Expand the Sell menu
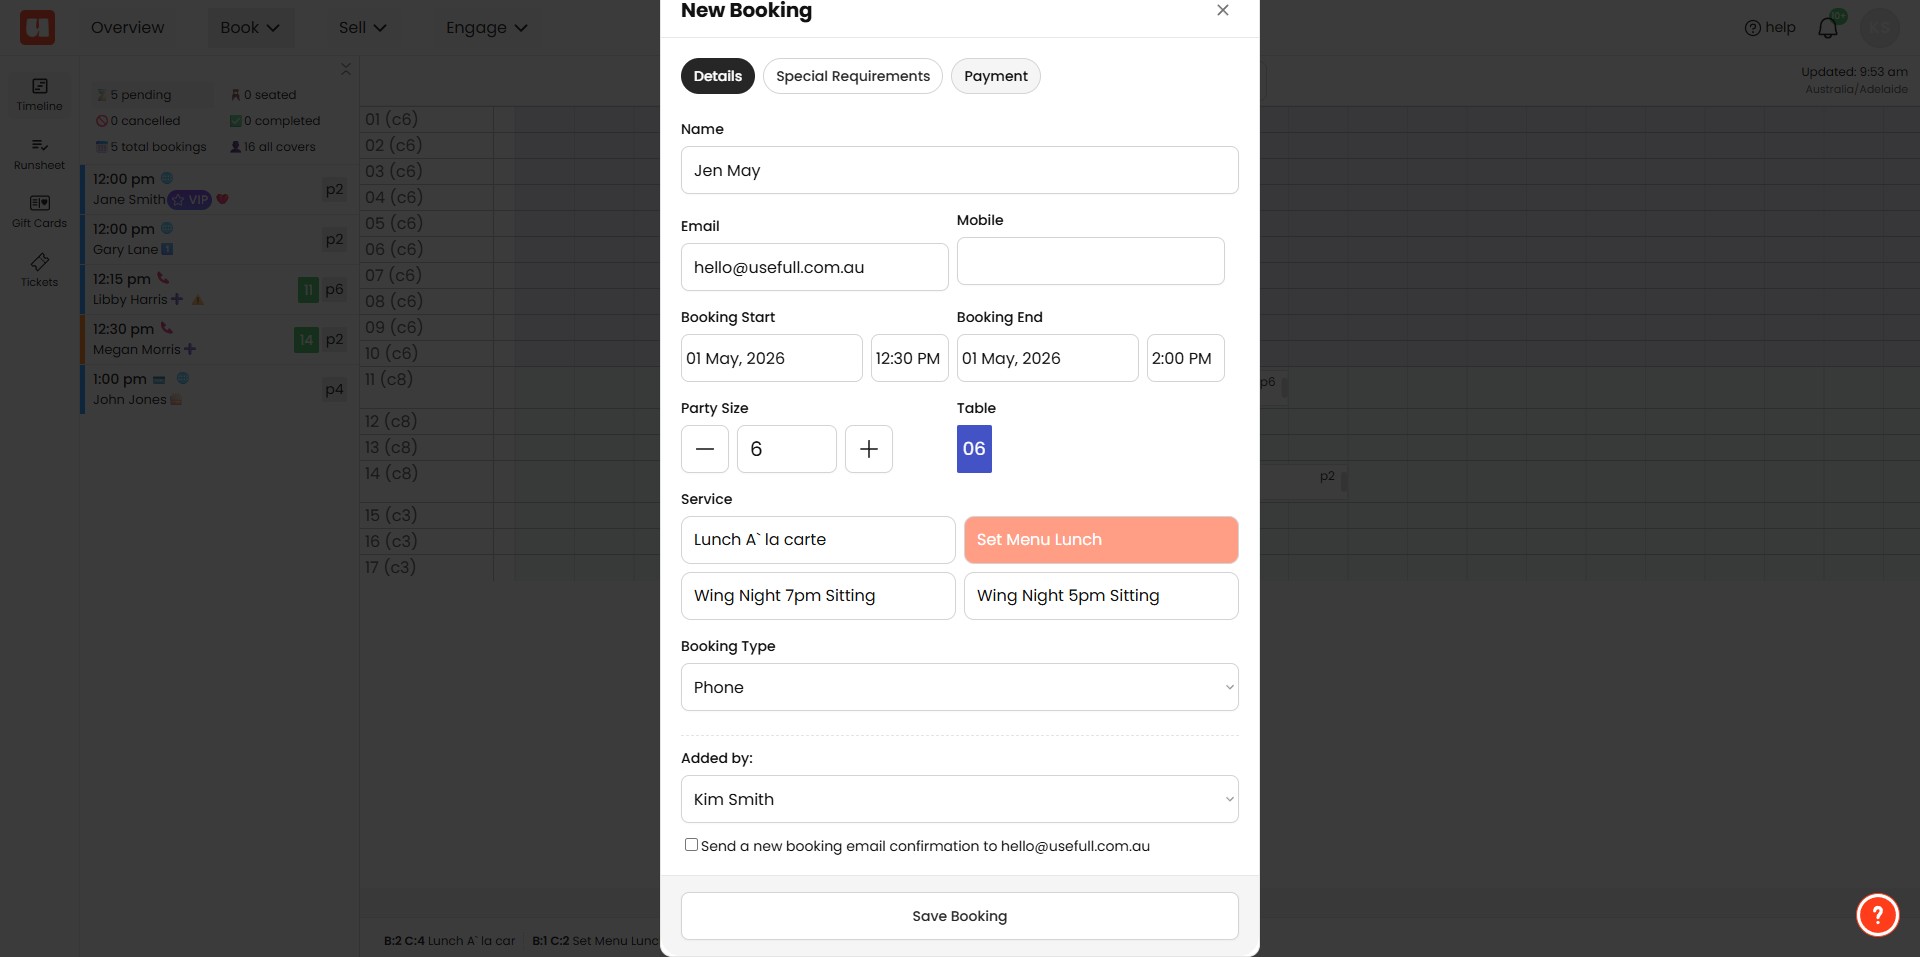 (362, 28)
